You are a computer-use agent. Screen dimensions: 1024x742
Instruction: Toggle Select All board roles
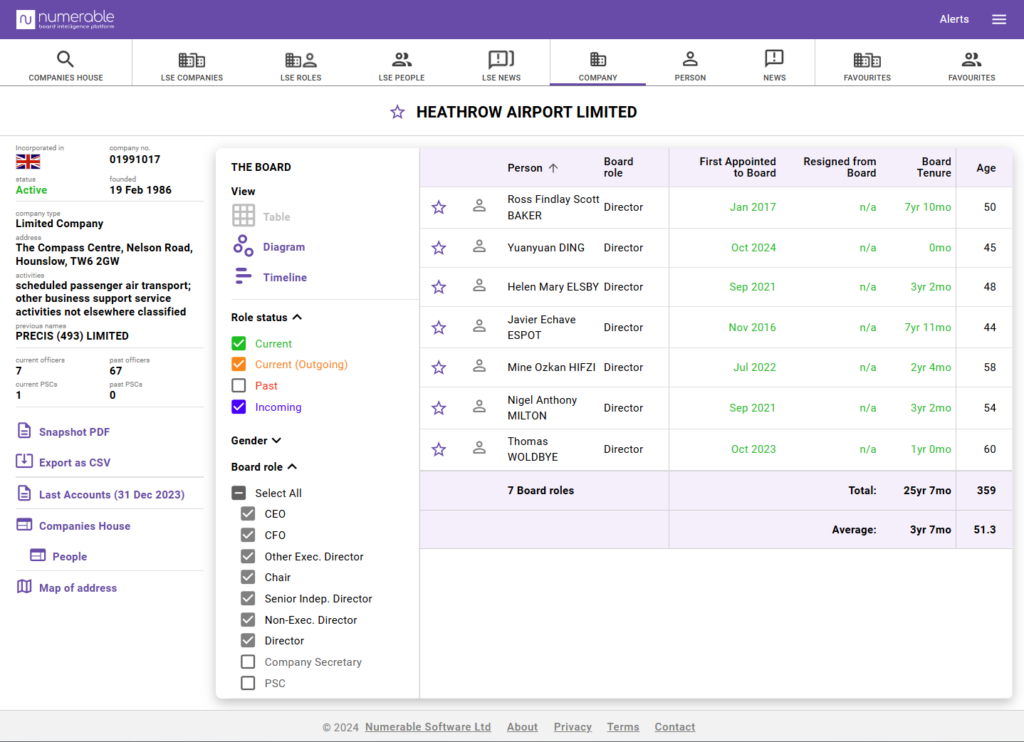[x=239, y=493]
